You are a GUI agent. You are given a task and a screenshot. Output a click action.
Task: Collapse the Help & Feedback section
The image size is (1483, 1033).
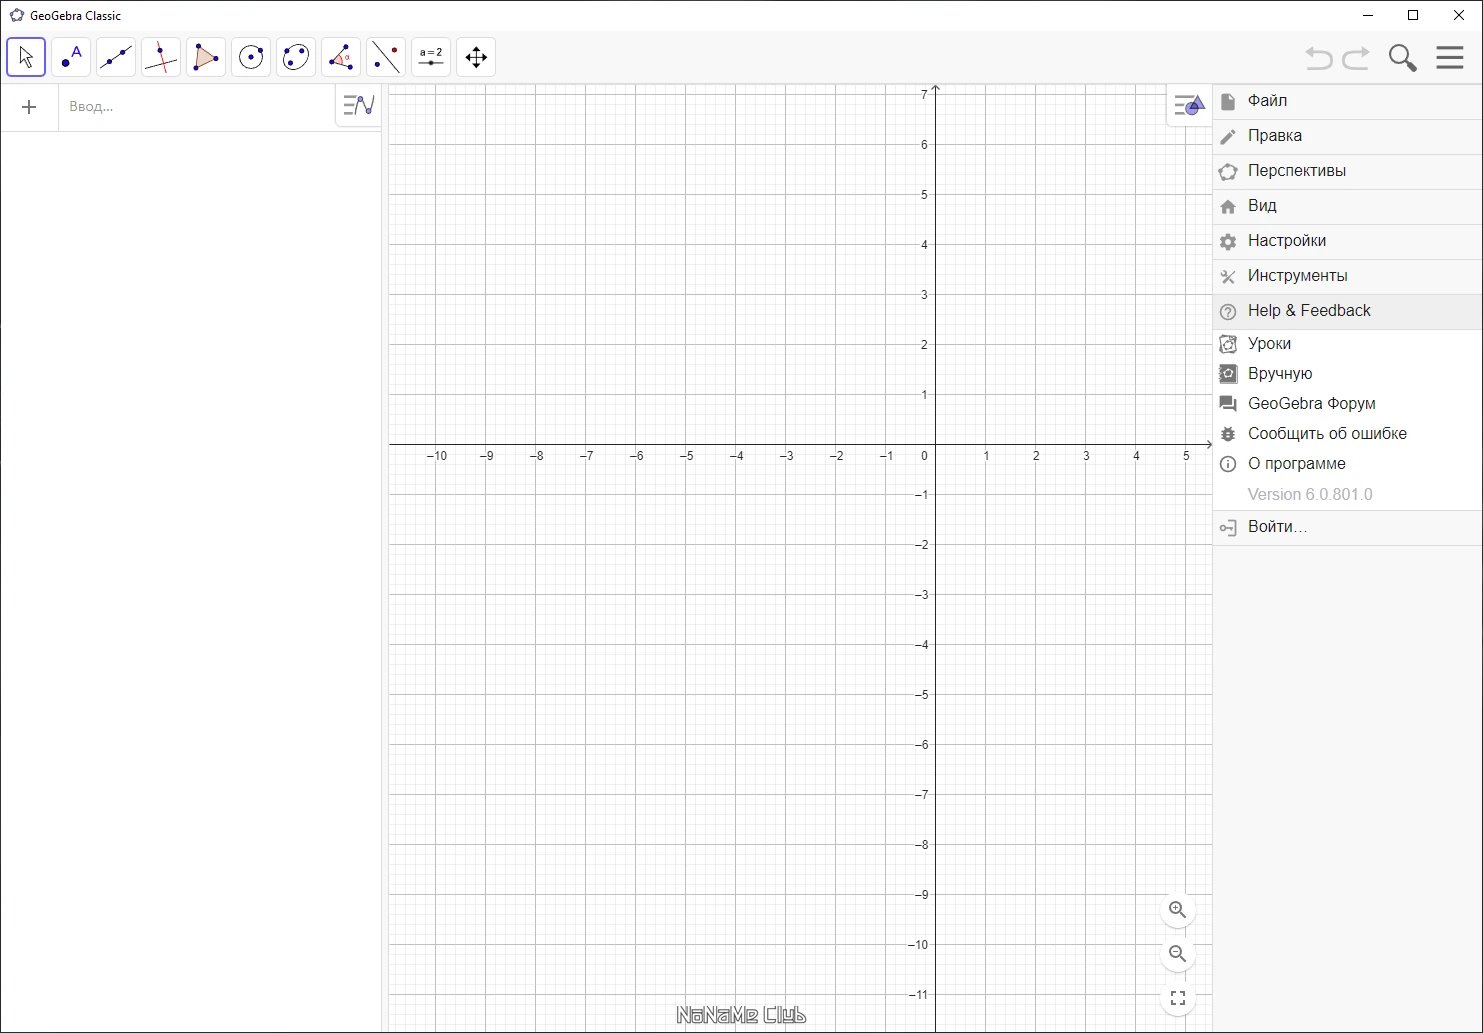pos(1348,311)
